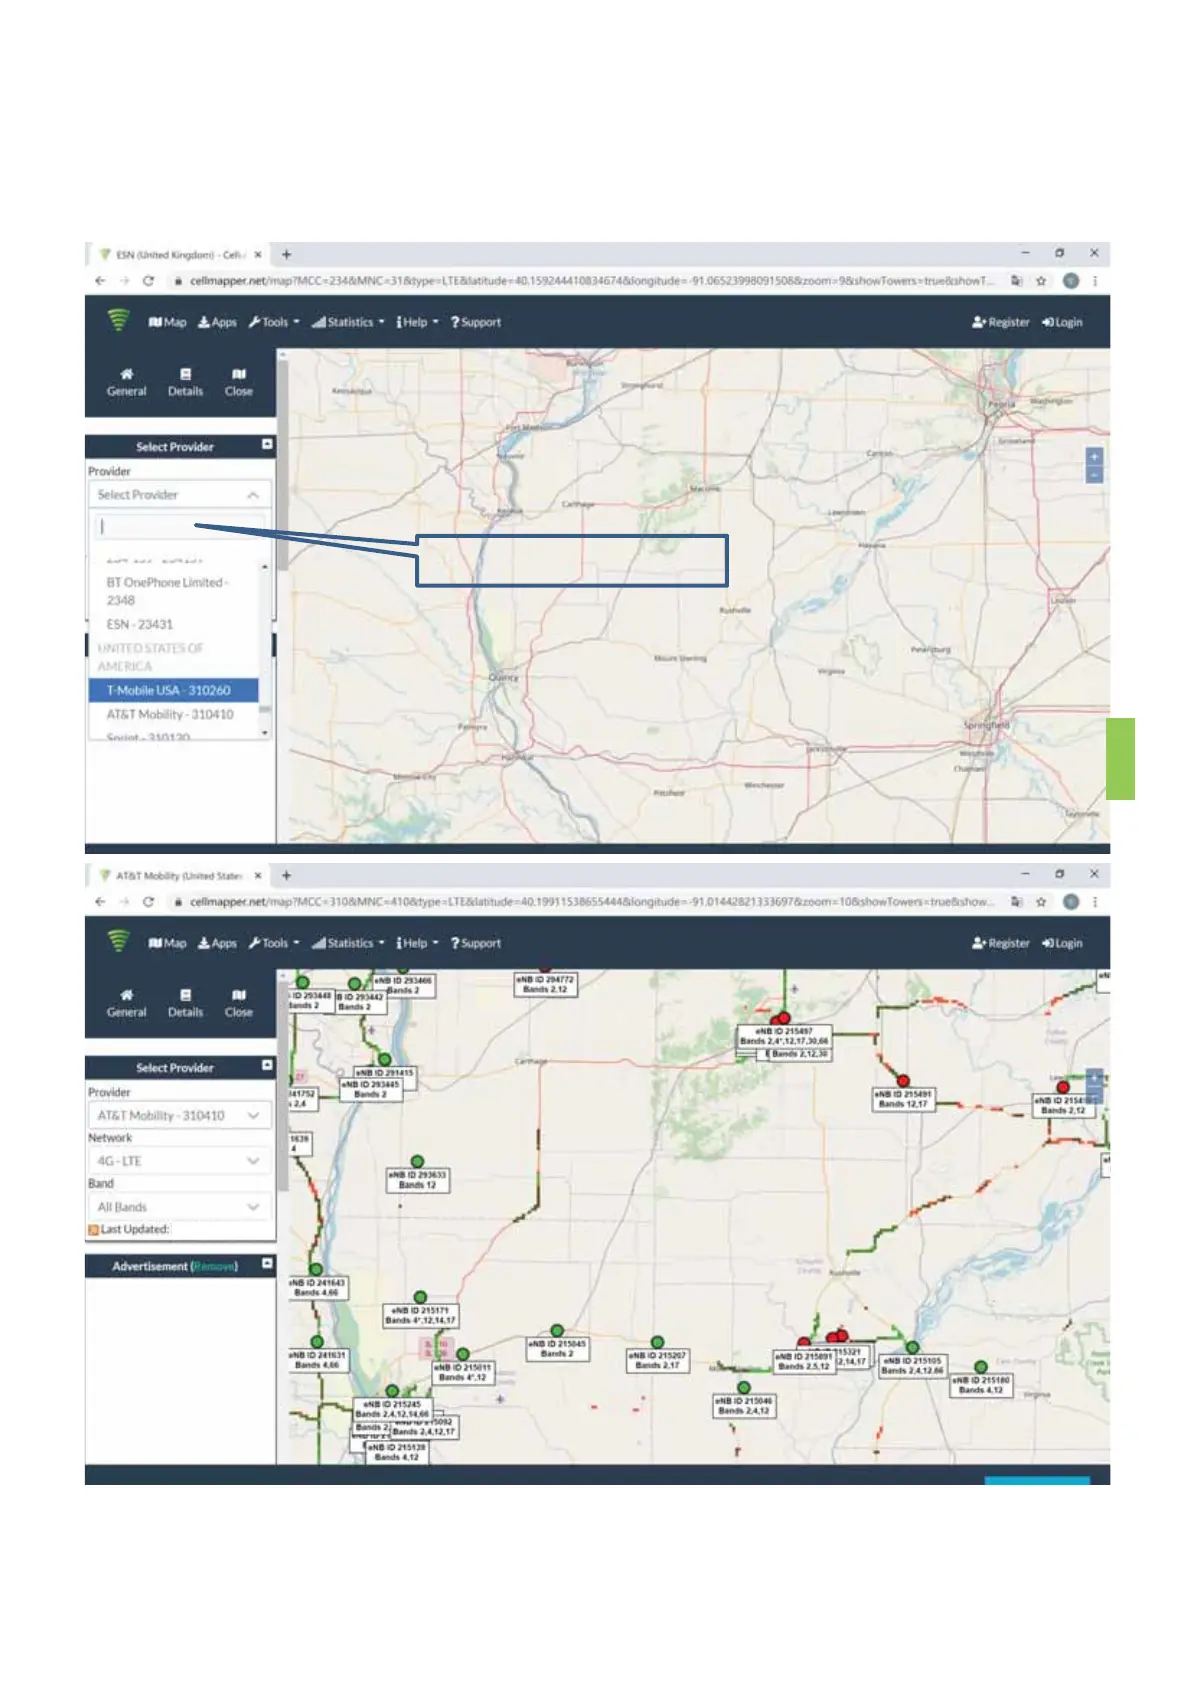The width and height of the screenshot is (1190, 1684).
Task: Click Login link in top ESN window
Action: click(1062, 322)
